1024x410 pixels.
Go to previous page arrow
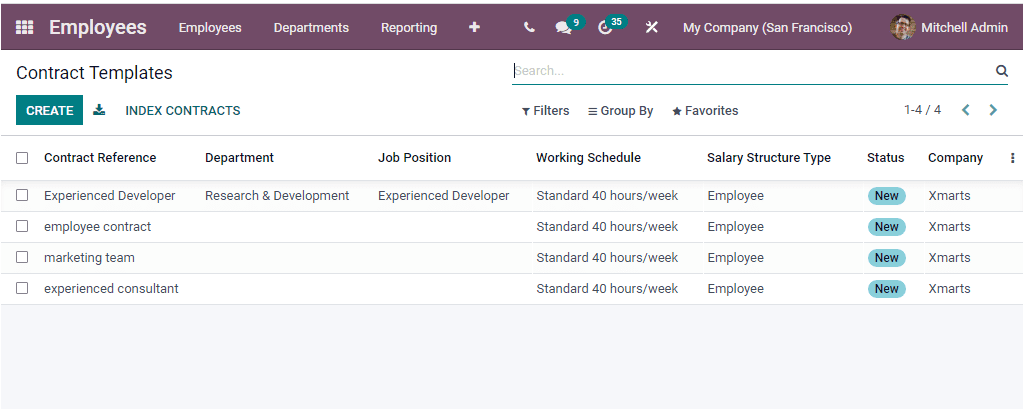966,111
